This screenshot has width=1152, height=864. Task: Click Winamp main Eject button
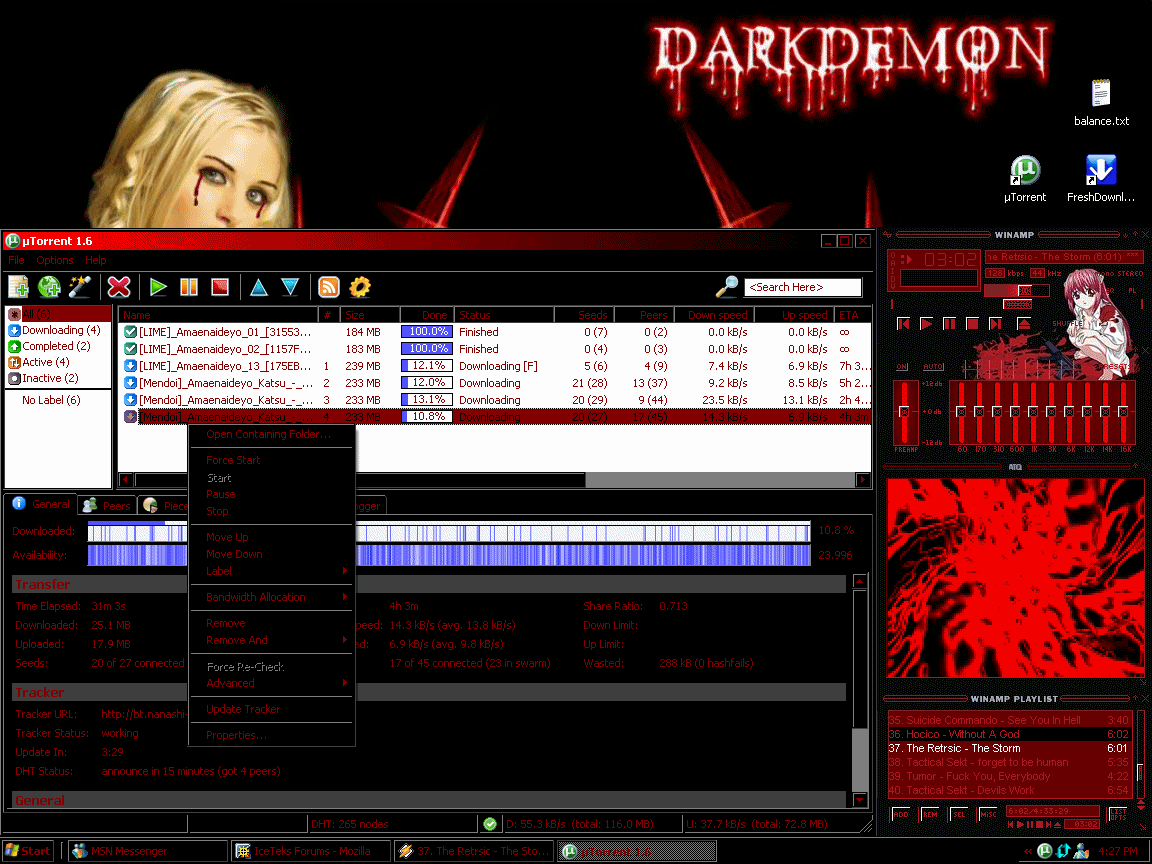[x=1023, y=323]
